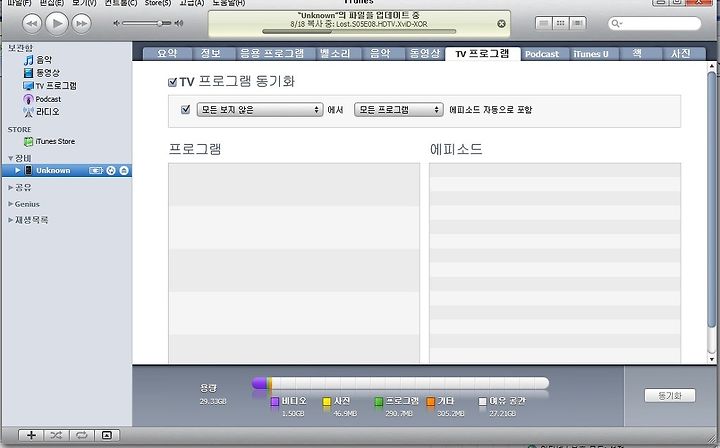Image resolution: width=720 pixels, height=448 pixels.
Task: Click the orange 기타 capacity swatch
Action: [430, 402]
